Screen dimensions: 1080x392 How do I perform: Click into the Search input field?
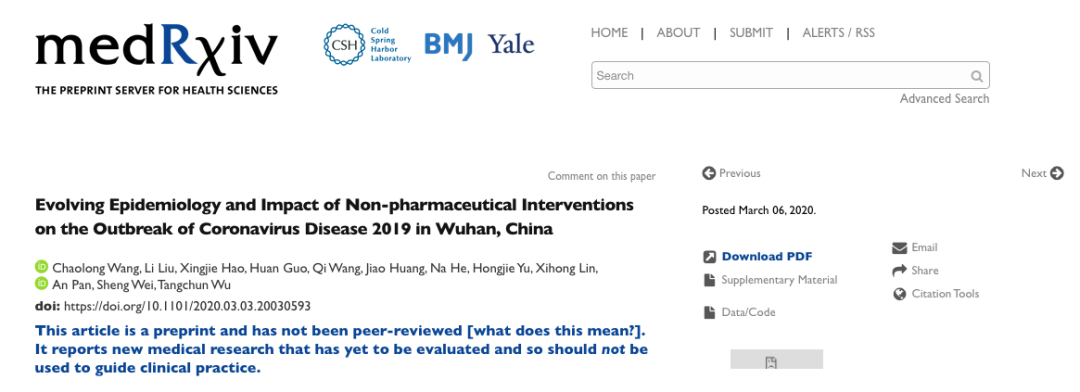790,76
